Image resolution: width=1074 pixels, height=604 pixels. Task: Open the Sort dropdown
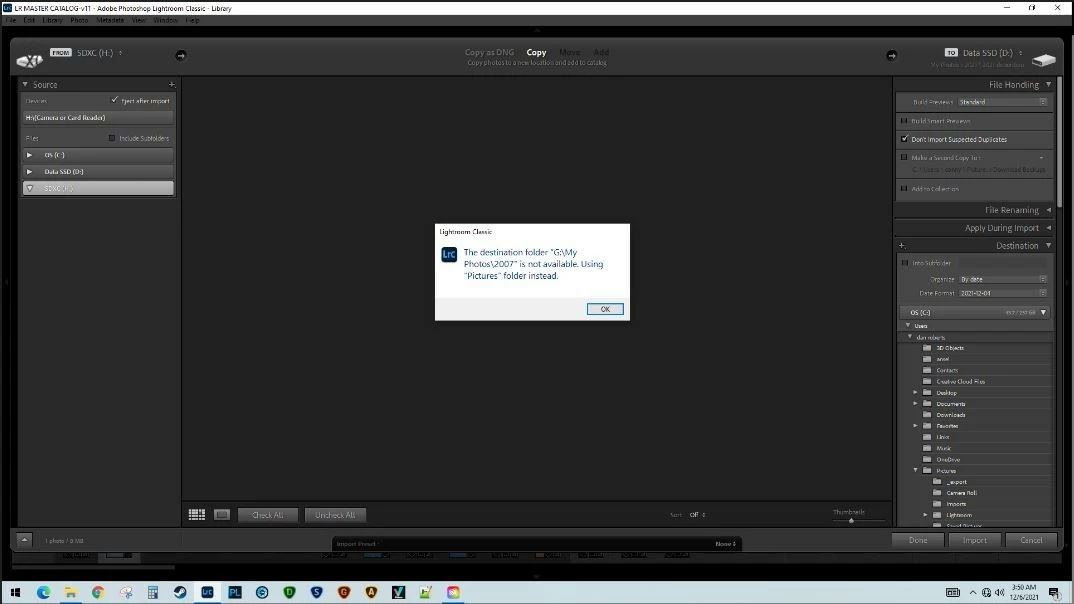(x=697, y=515)
